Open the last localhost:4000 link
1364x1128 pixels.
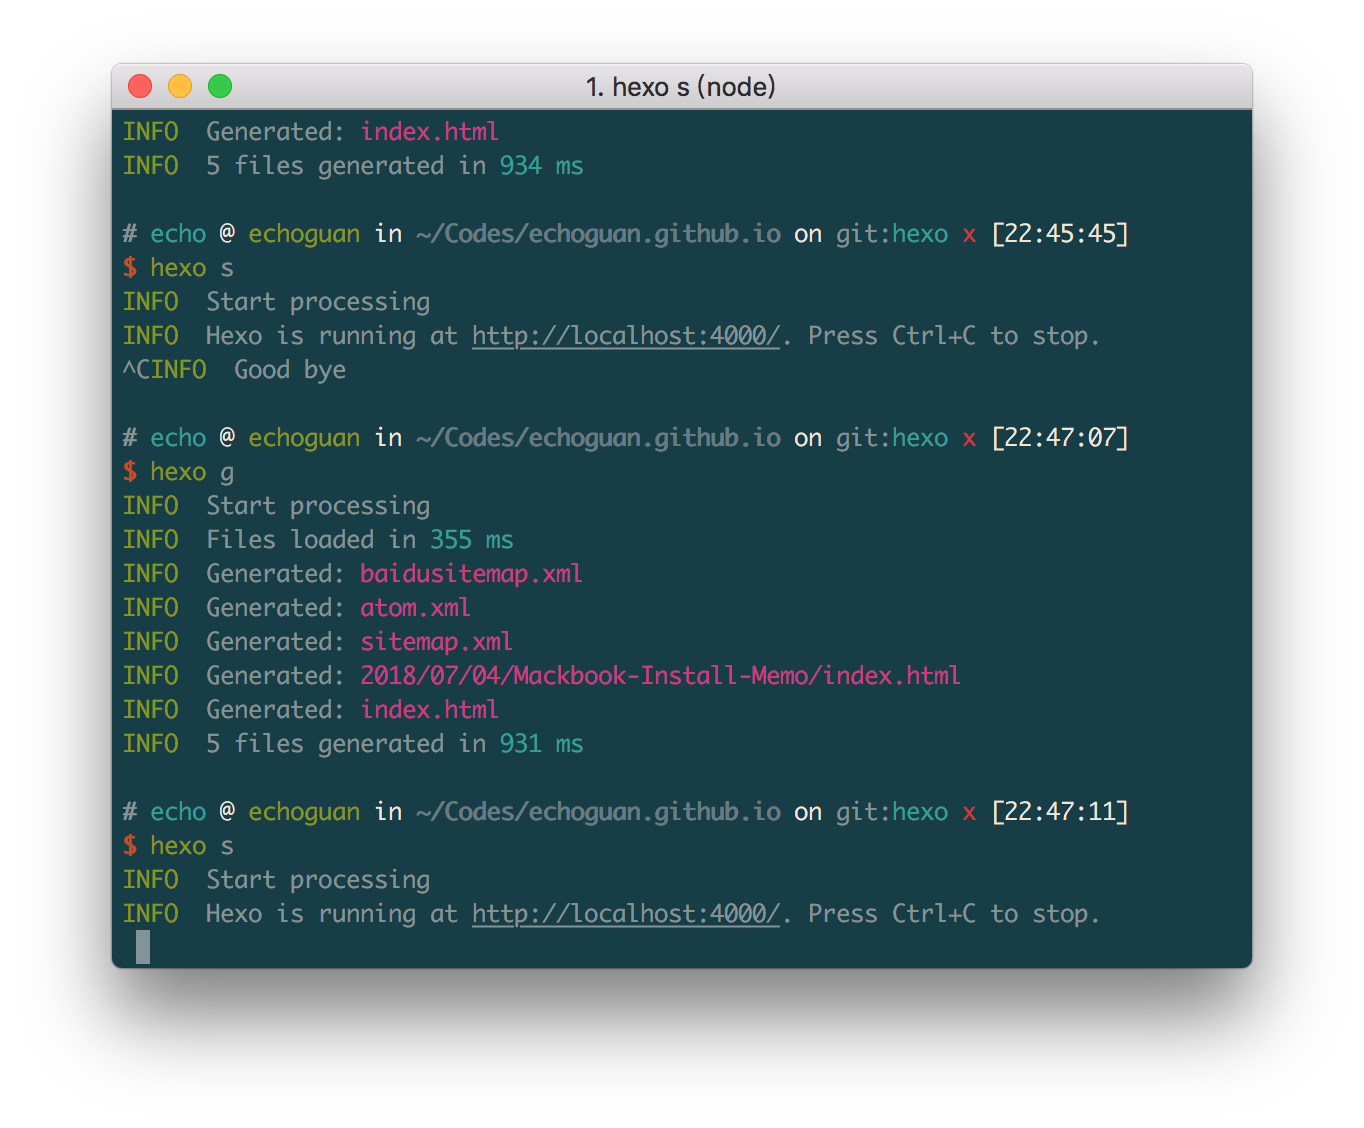626,914
